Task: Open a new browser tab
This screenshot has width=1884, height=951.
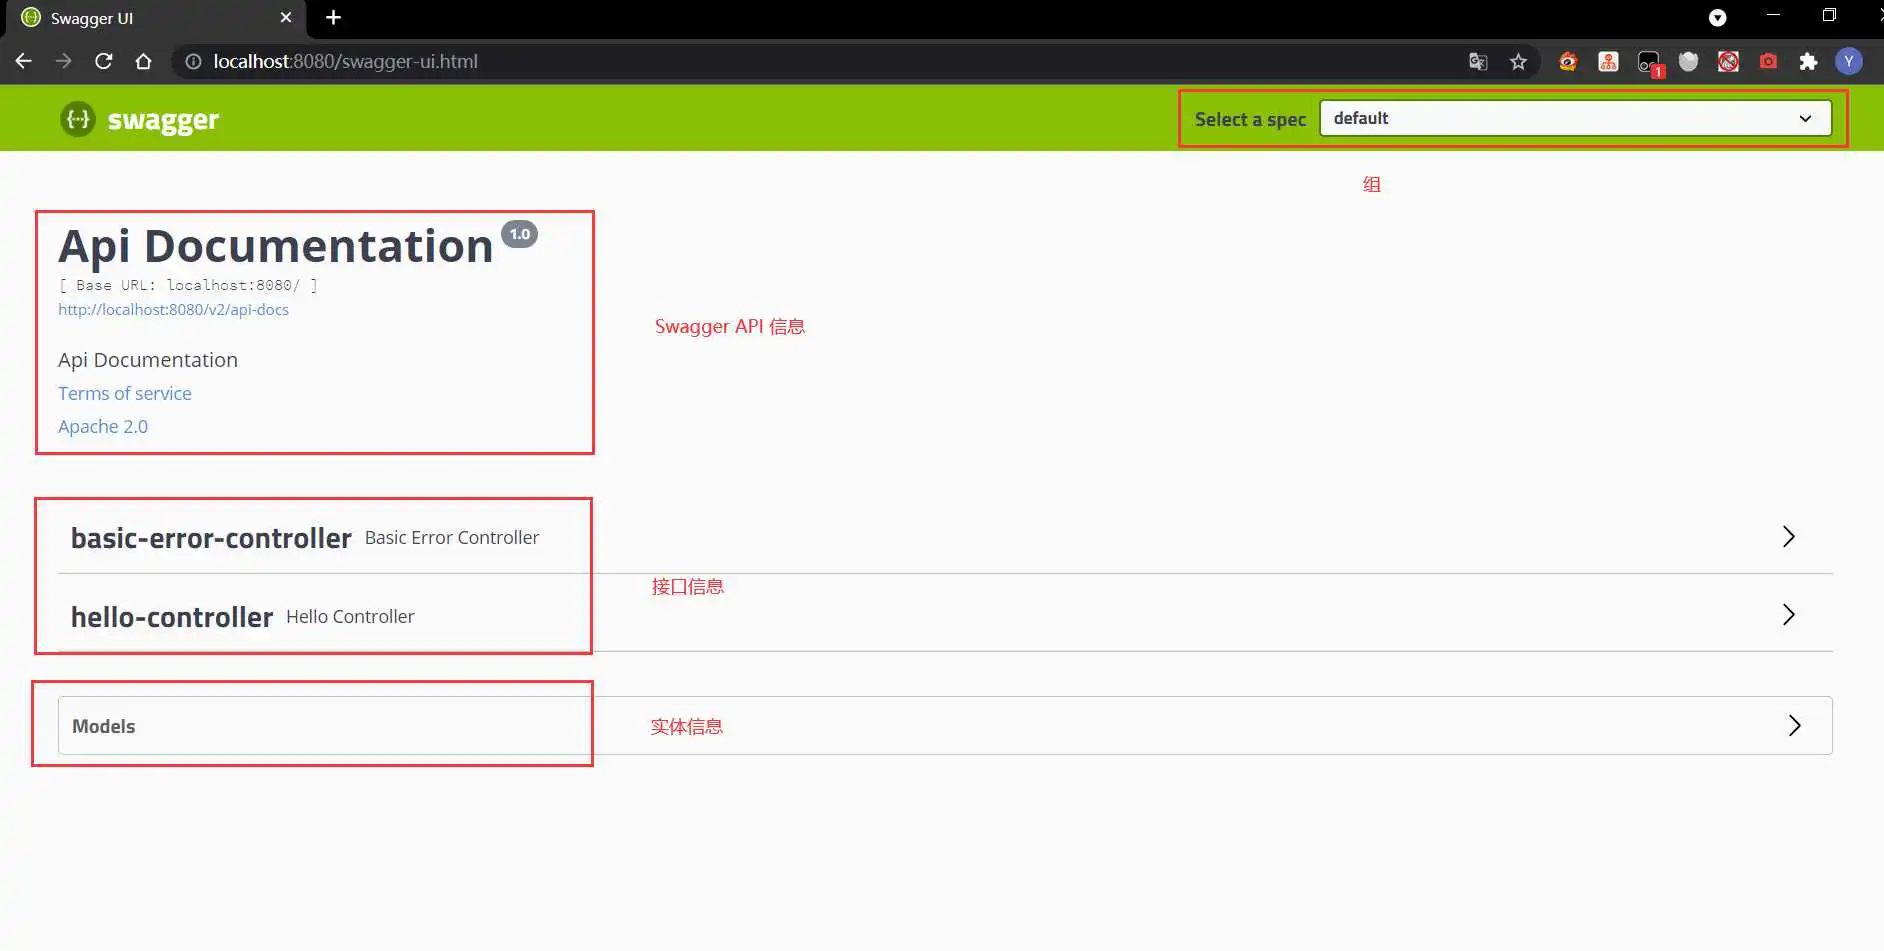Action: 333,18
